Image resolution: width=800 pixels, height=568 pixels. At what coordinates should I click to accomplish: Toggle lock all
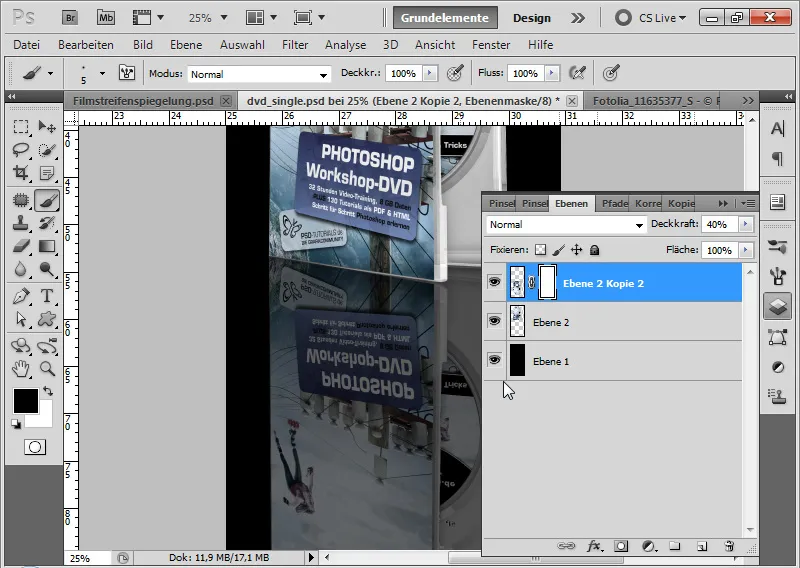594,250
